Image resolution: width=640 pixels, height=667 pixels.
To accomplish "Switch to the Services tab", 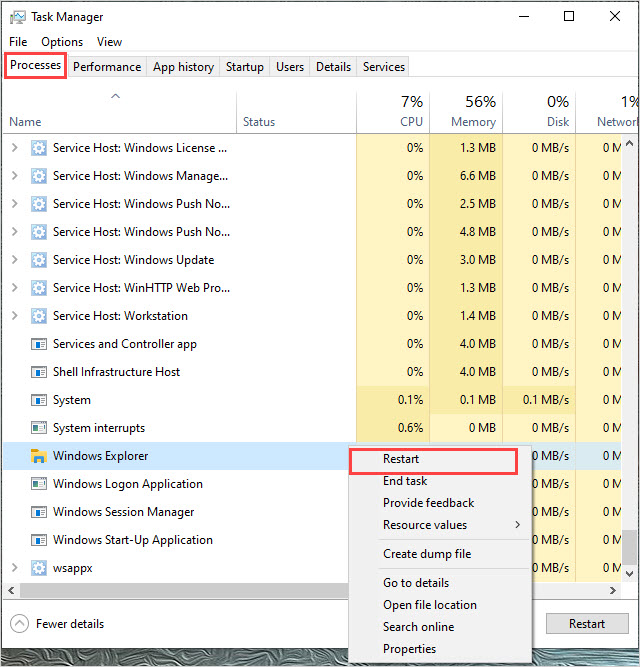I will coord(384,67).
